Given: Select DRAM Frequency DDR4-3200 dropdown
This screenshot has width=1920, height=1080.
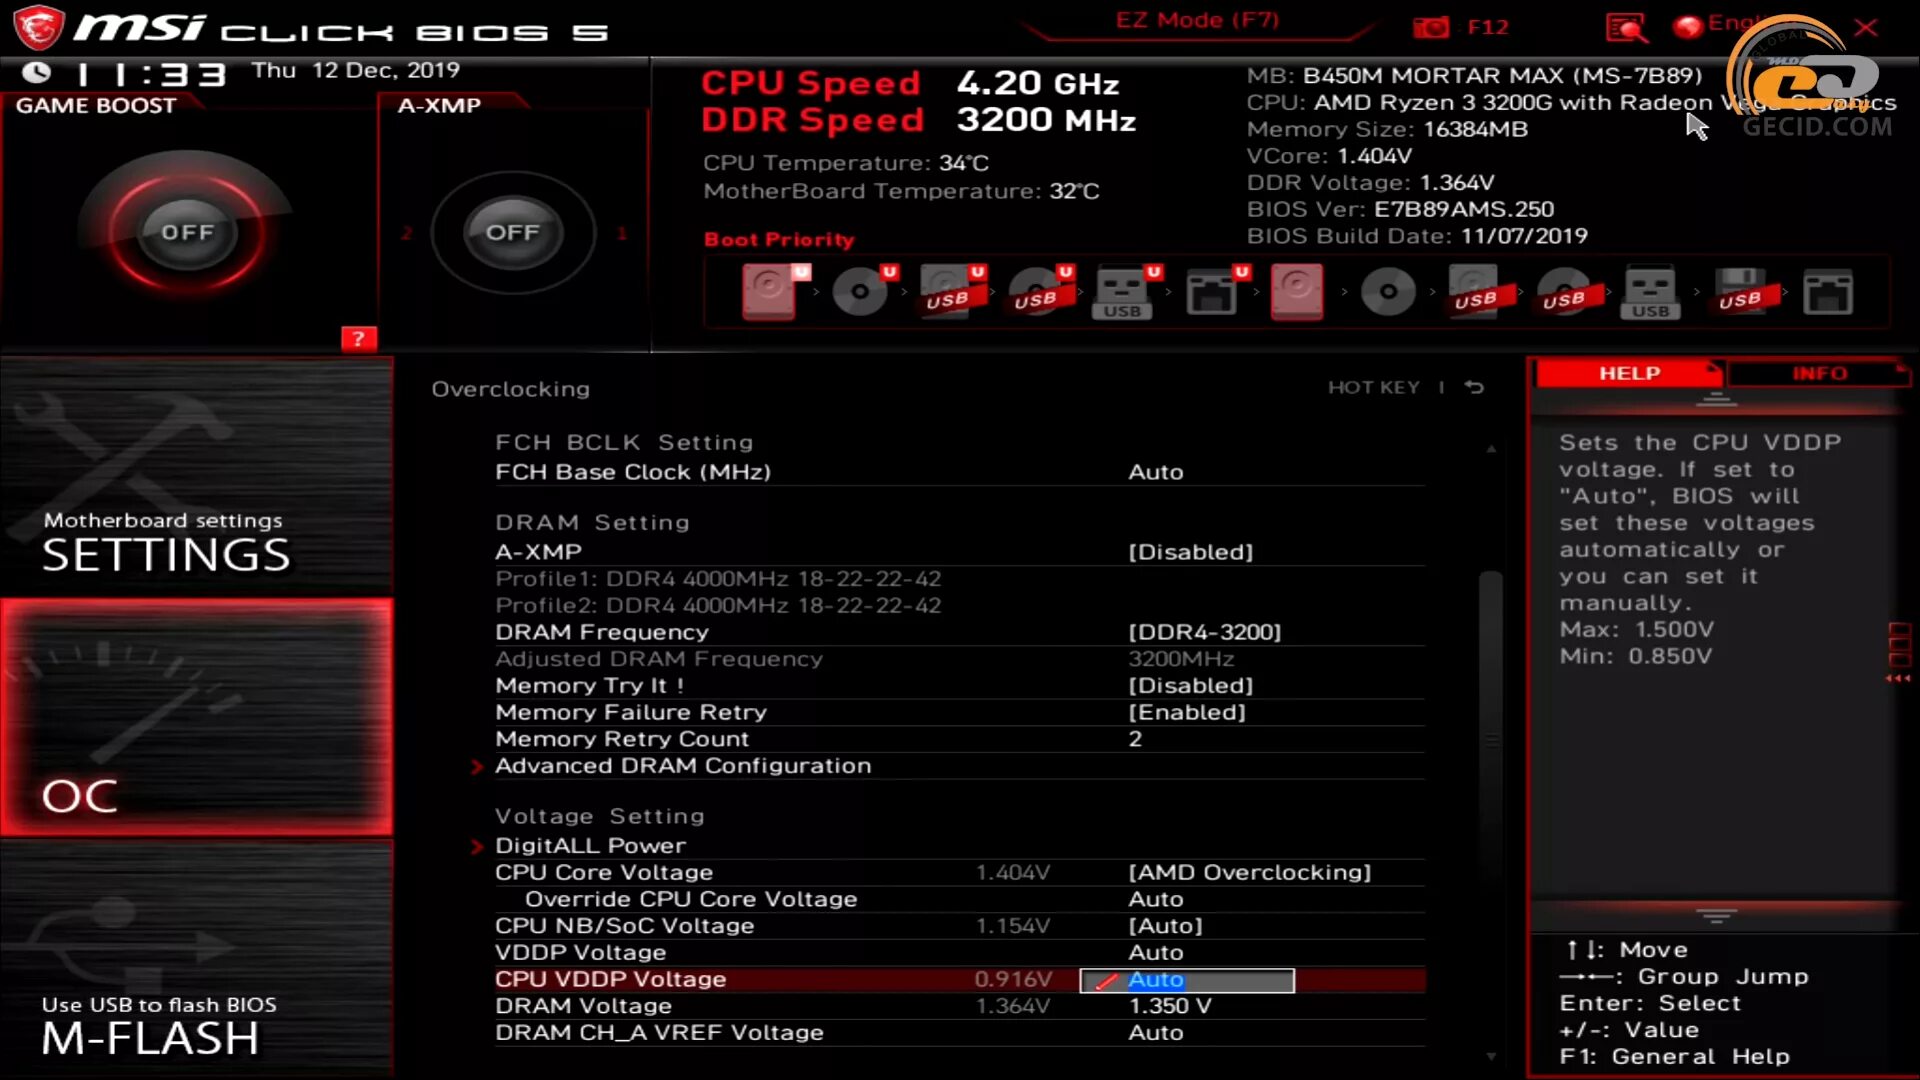Looking at the screenshot, I should click(1205, 632).
